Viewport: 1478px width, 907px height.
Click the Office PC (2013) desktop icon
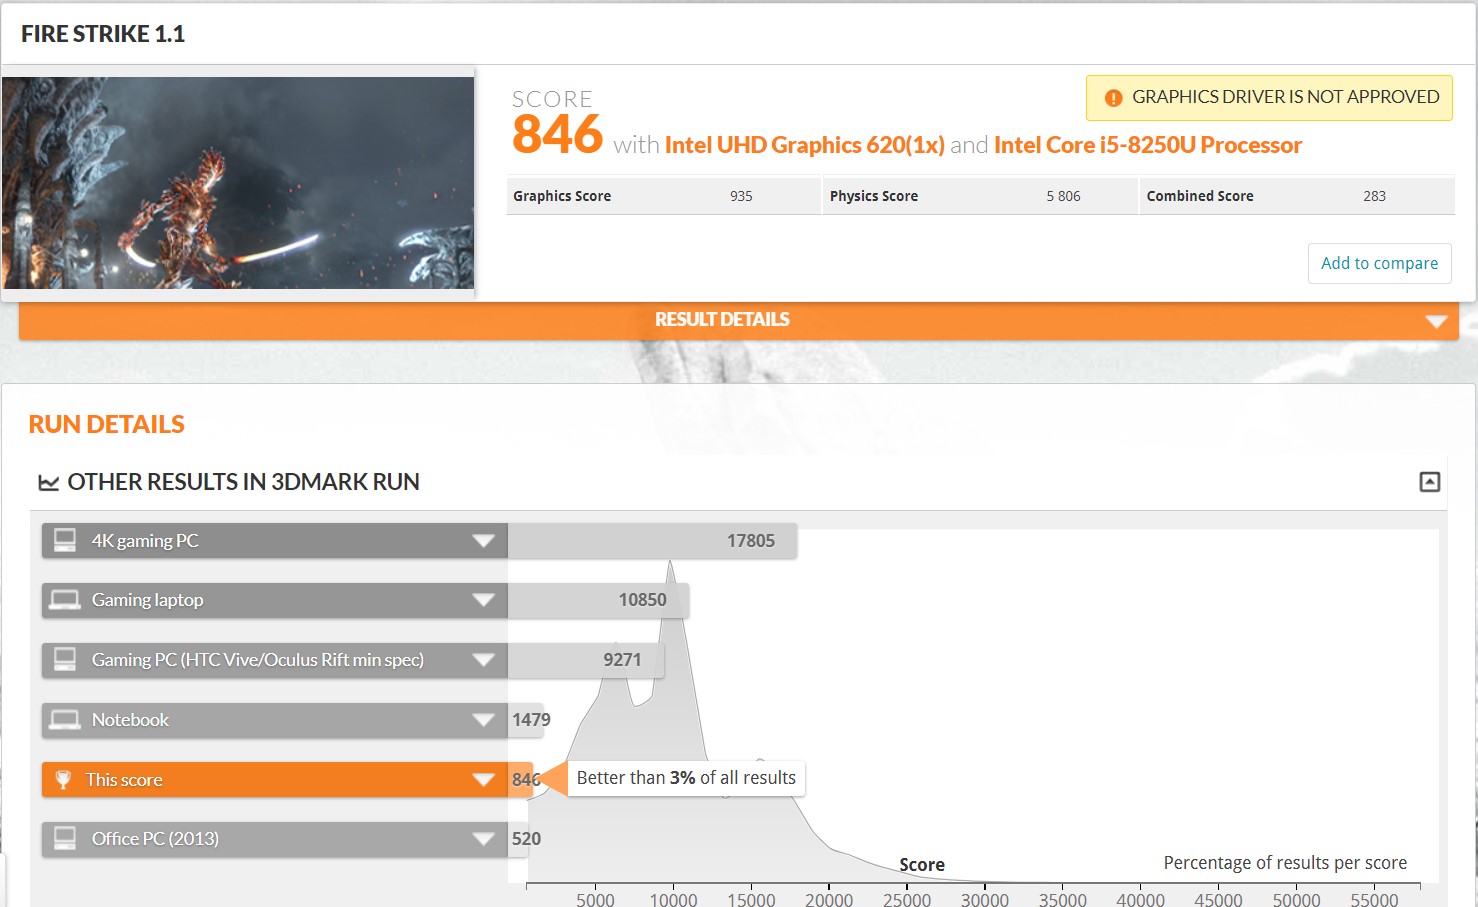click(65, 838)
